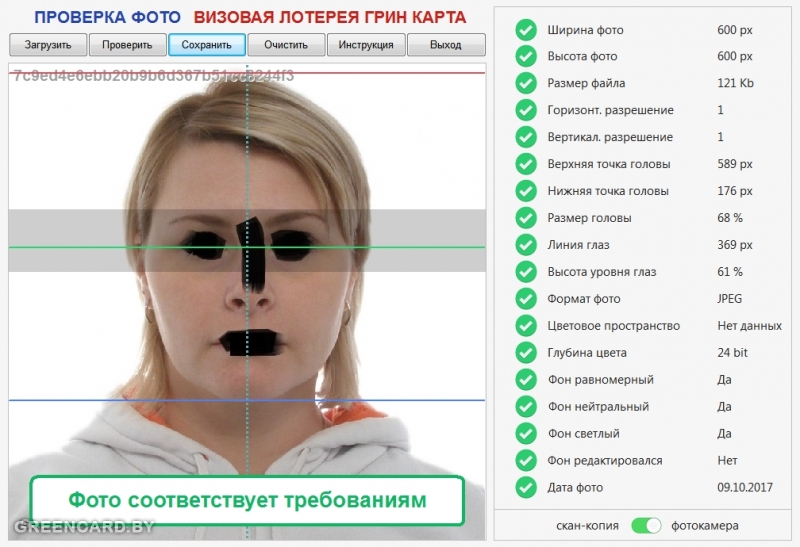
Task: Select check icon next to Линия глаз
Action: click(526, 245)
